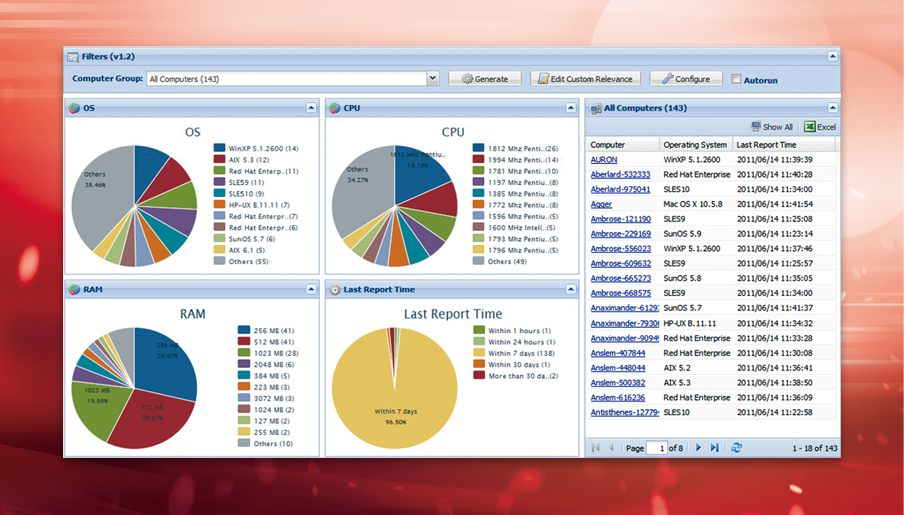Click the 2048 MB (6) legend entry

point(266,364)
